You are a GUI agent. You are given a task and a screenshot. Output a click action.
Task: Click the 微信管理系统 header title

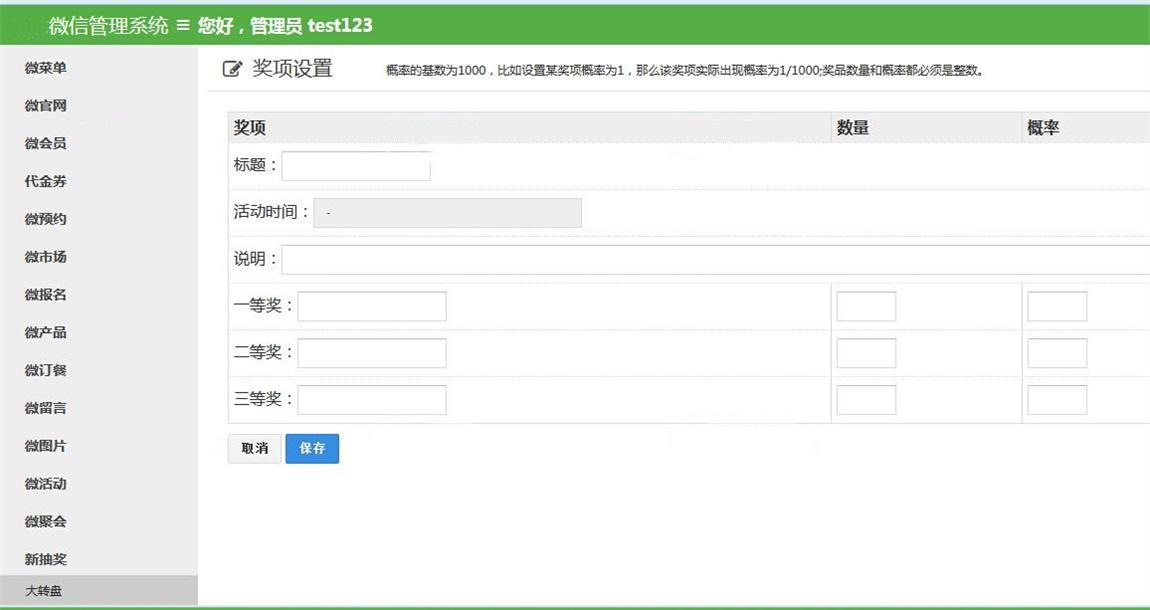click(109, 26)
